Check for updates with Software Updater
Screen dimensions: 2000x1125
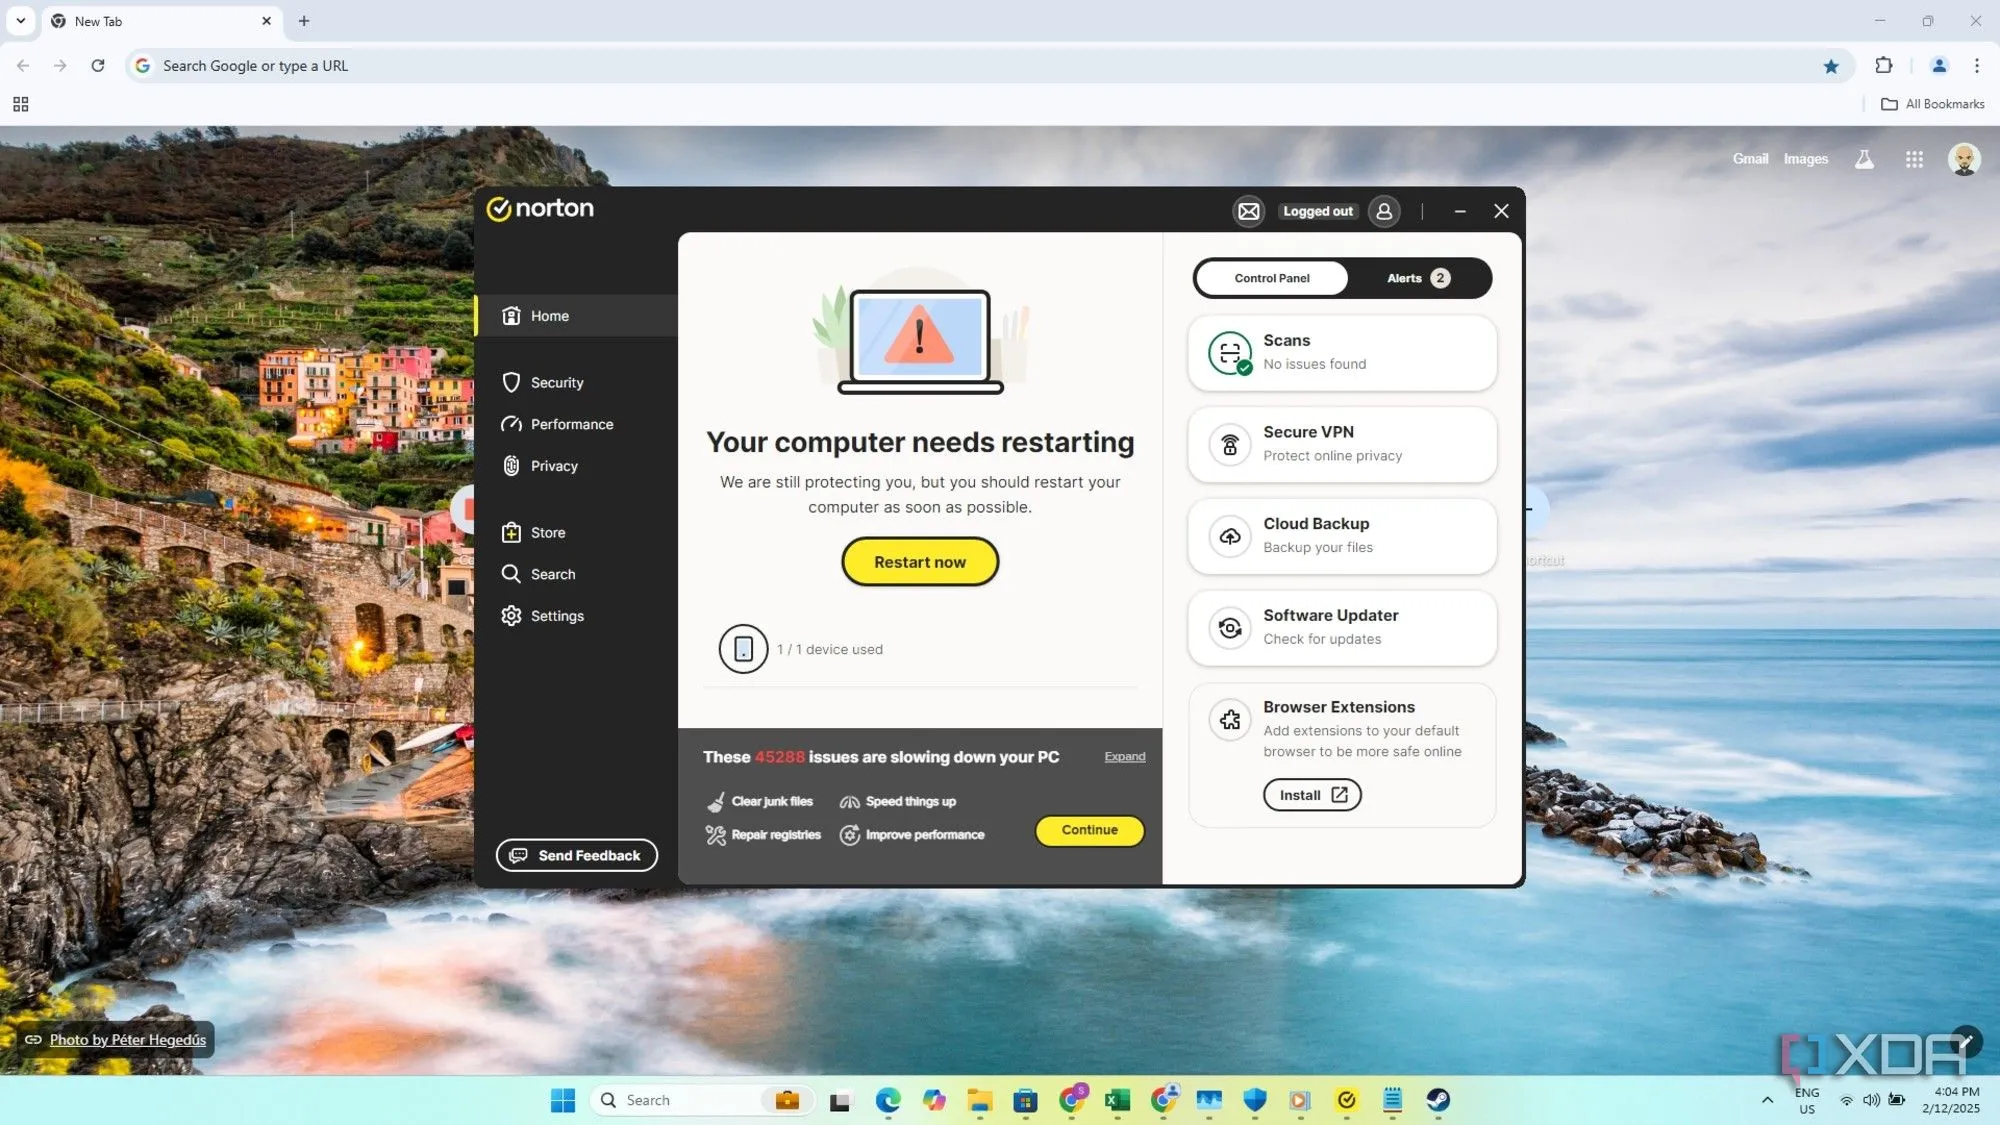[x=1341, y=628]
